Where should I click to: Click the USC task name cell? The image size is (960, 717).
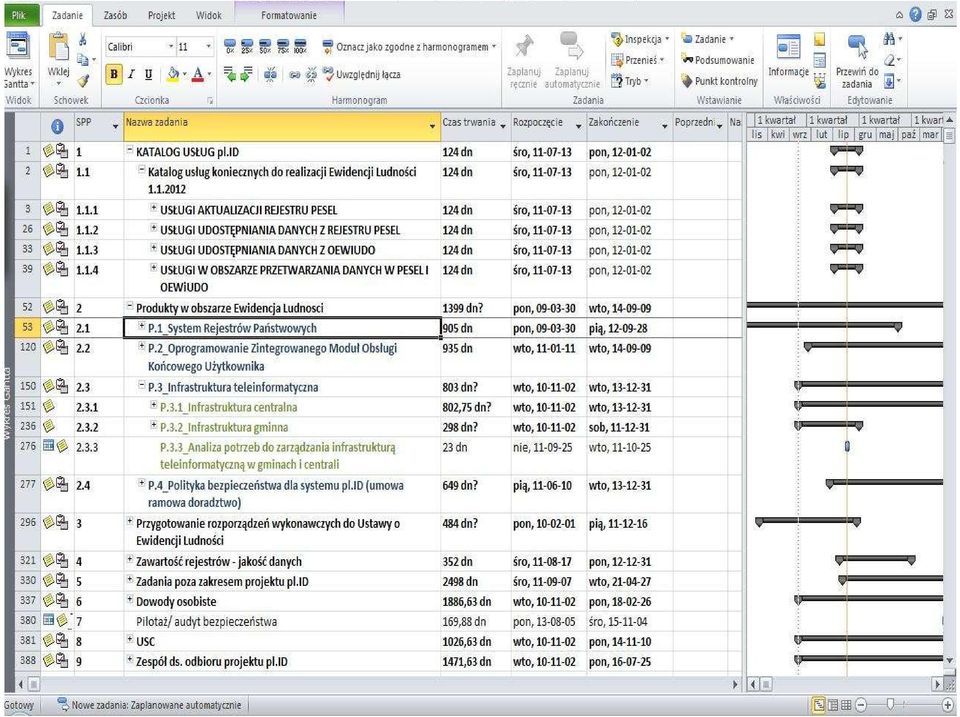pos(282,641)
